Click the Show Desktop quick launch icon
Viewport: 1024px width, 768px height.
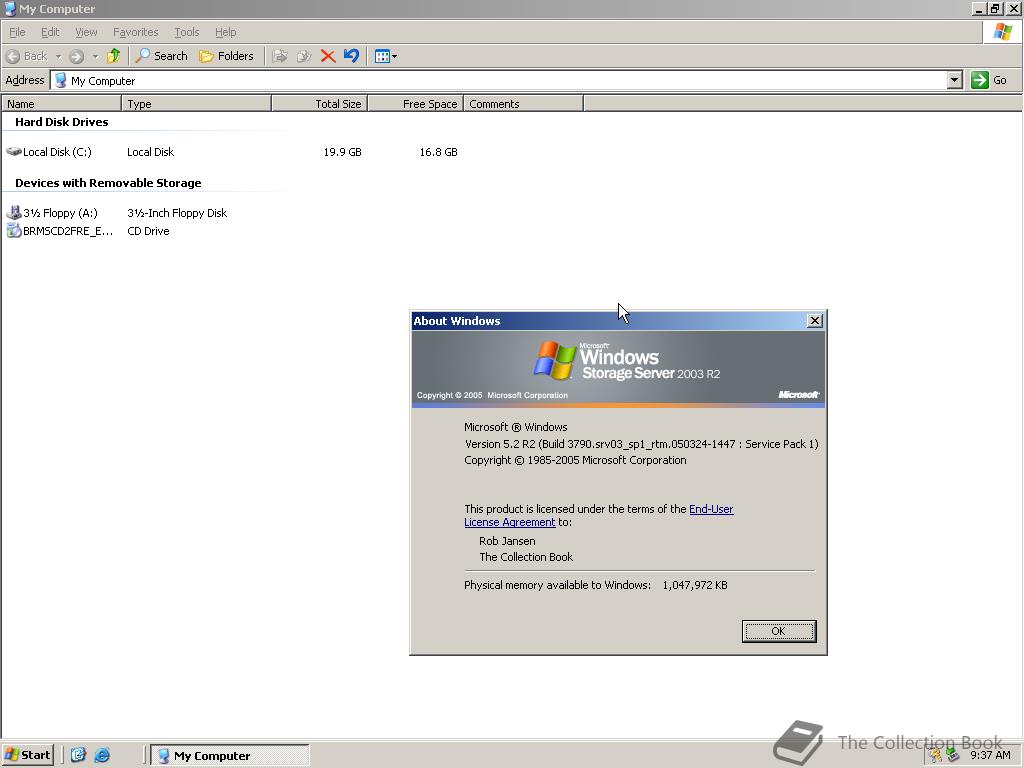(78, 755)
